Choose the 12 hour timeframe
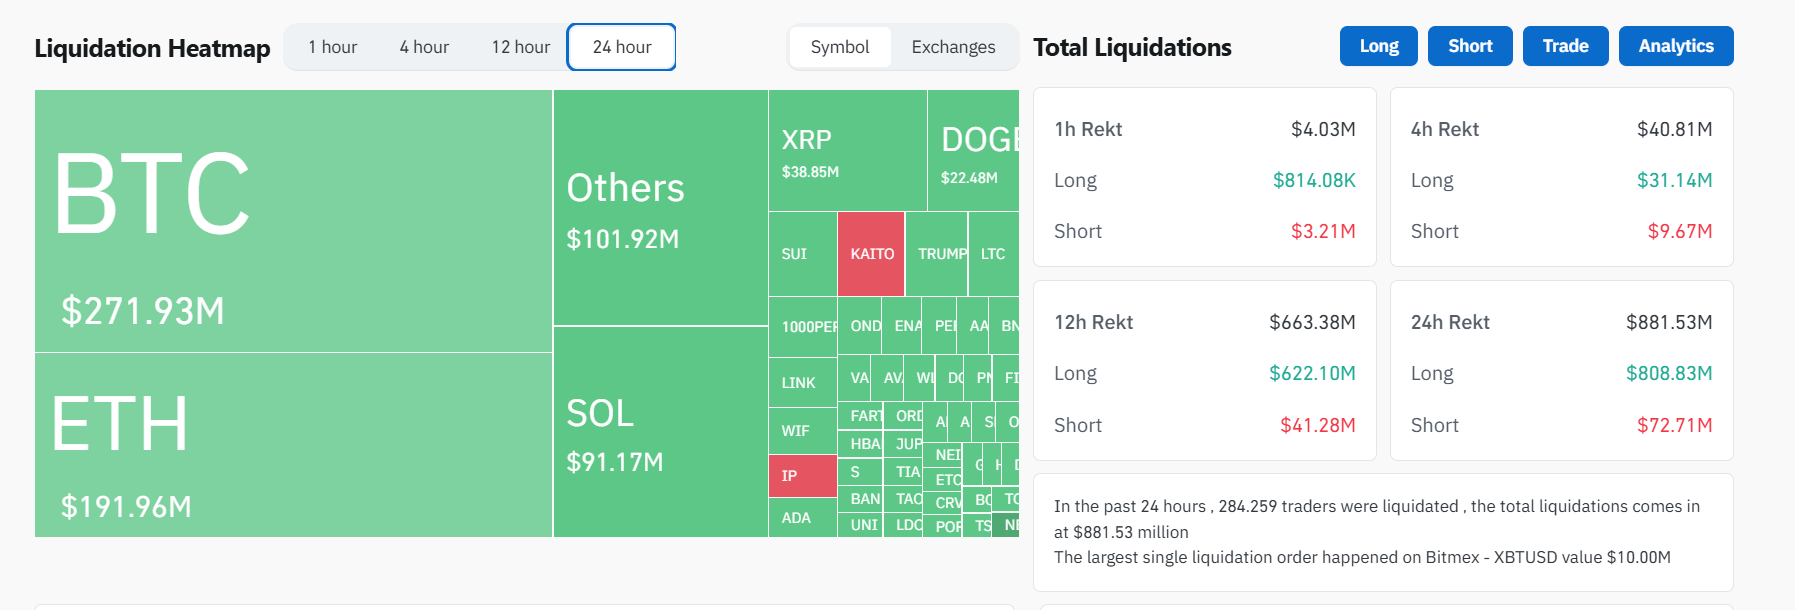1795x610 pixels. click(520, 47)
